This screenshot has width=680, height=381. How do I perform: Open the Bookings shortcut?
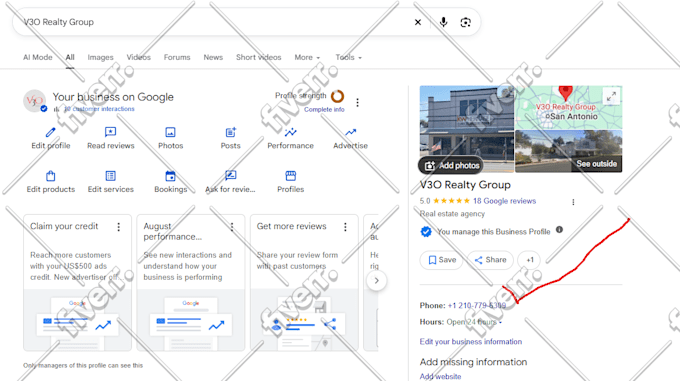tap(170, 182)
